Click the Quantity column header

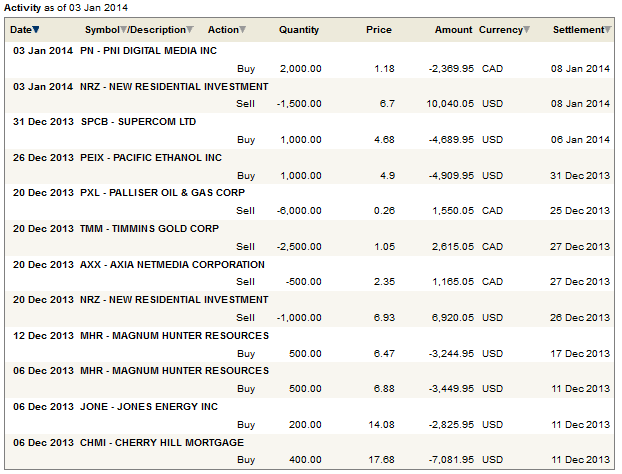pyautogui.click(x=299, y=30)
